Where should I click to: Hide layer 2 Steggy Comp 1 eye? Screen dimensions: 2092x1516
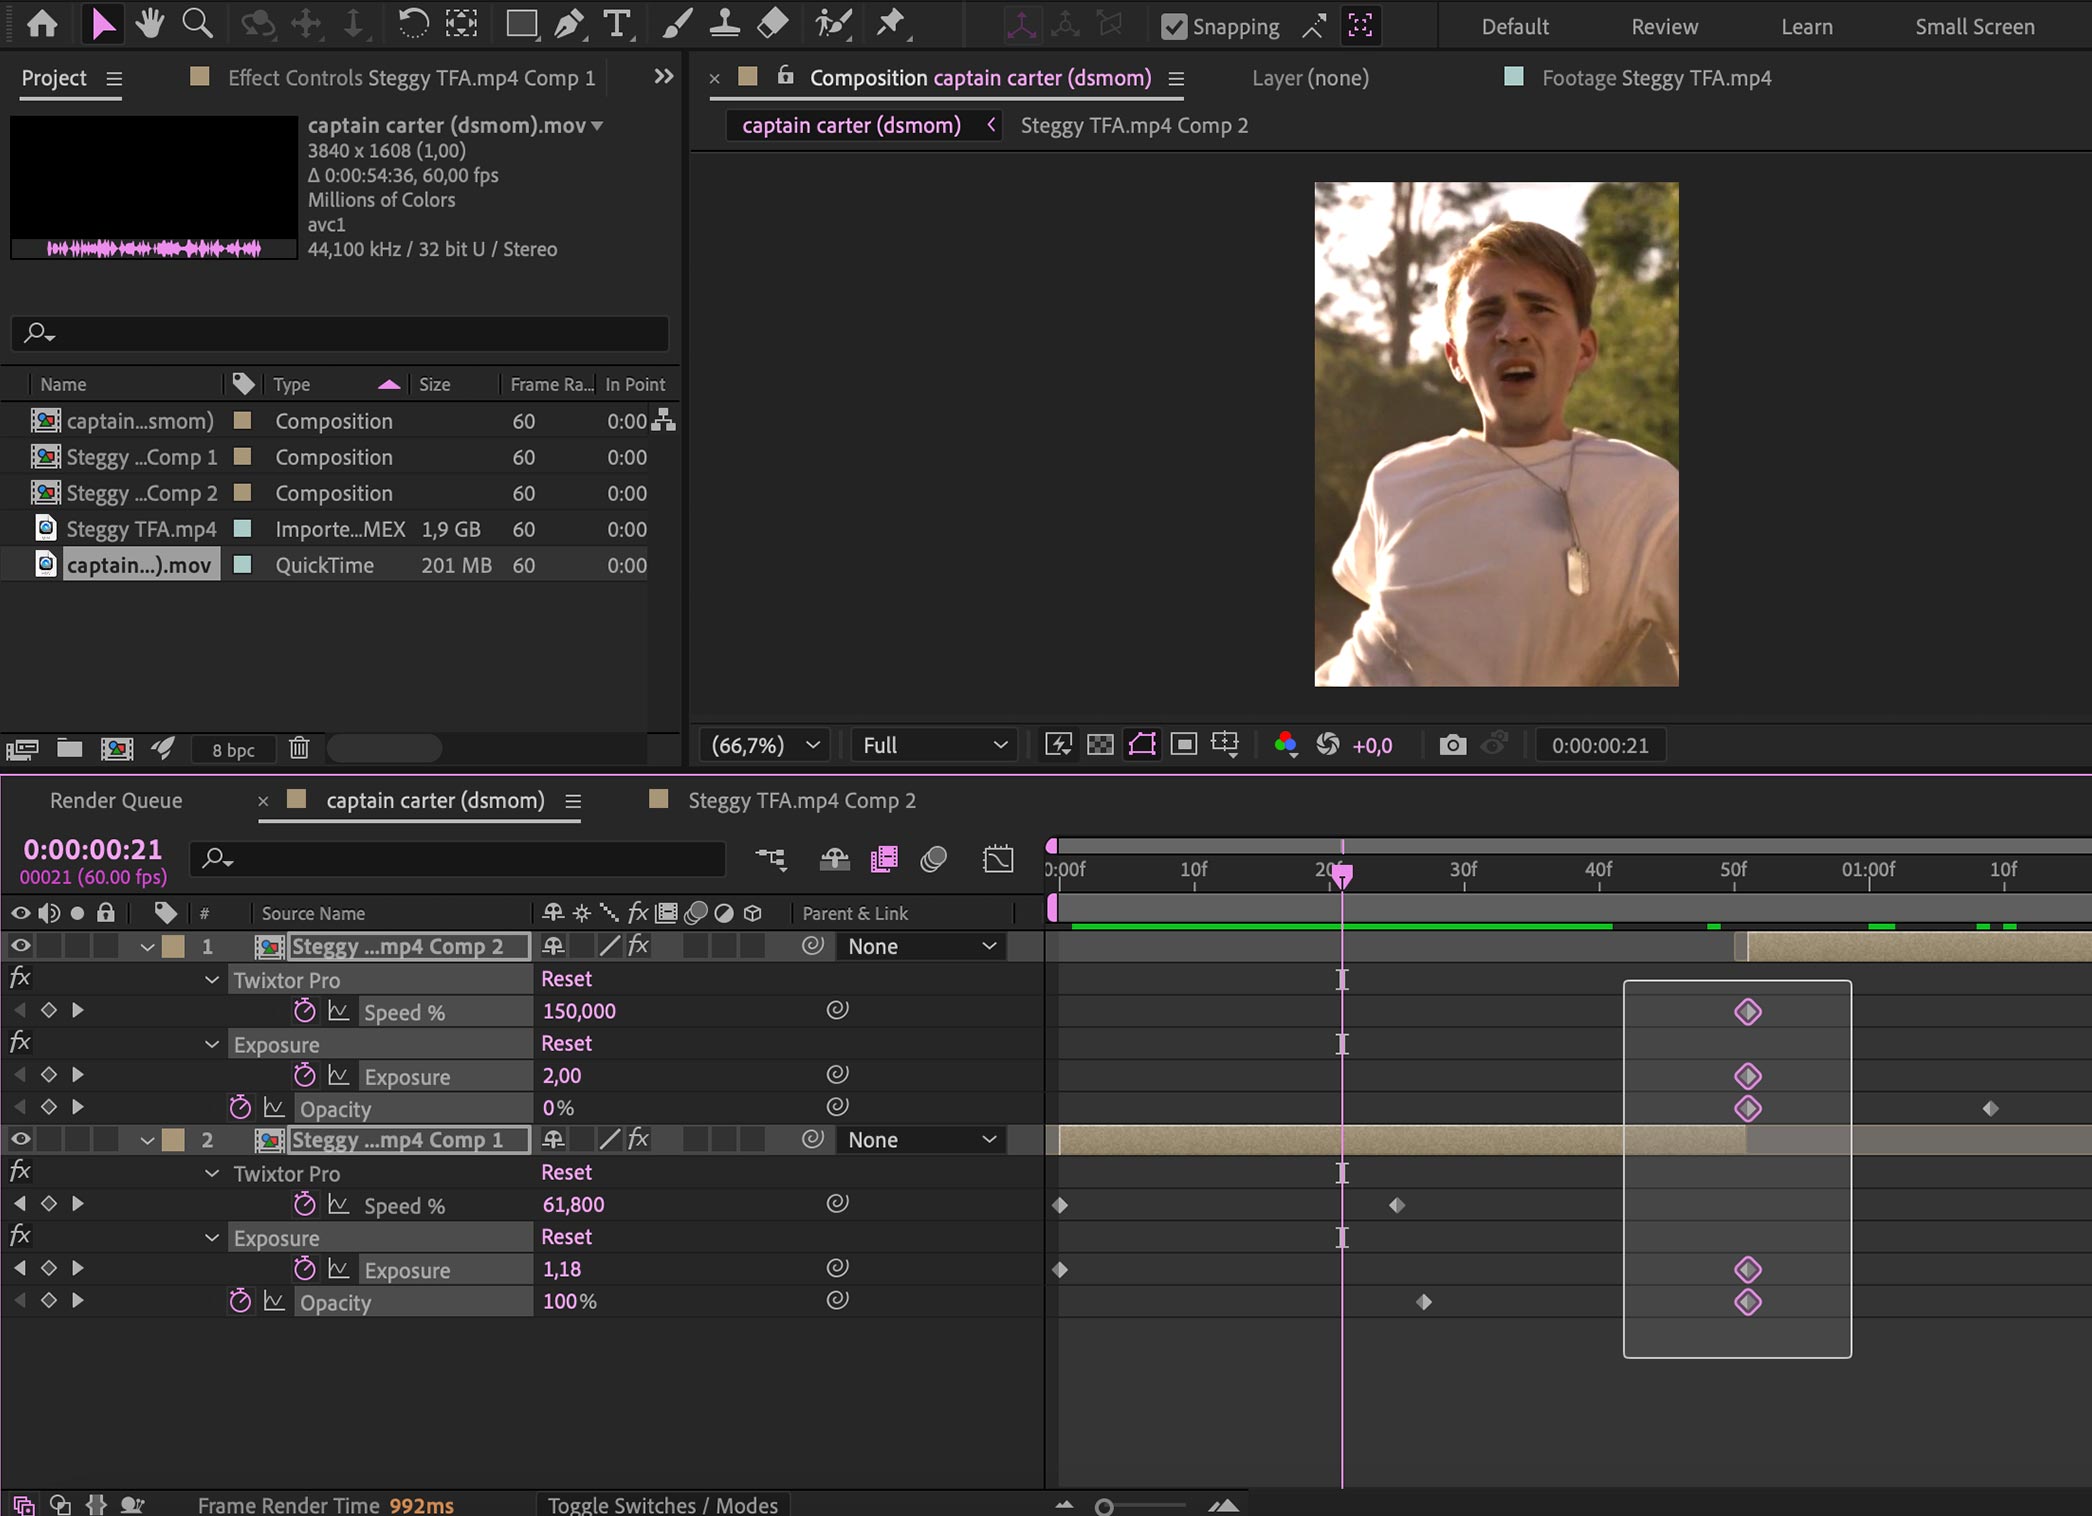point(20,1138)
